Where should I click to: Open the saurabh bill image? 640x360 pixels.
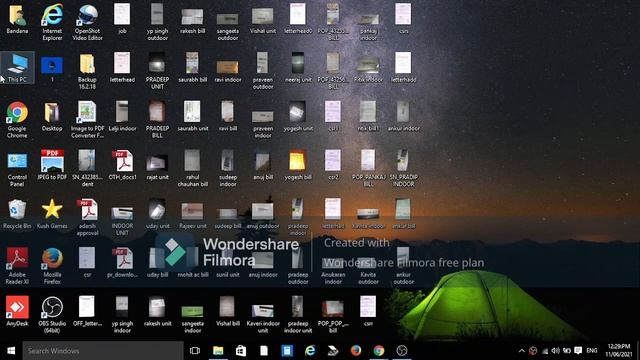tap(193, 68)
